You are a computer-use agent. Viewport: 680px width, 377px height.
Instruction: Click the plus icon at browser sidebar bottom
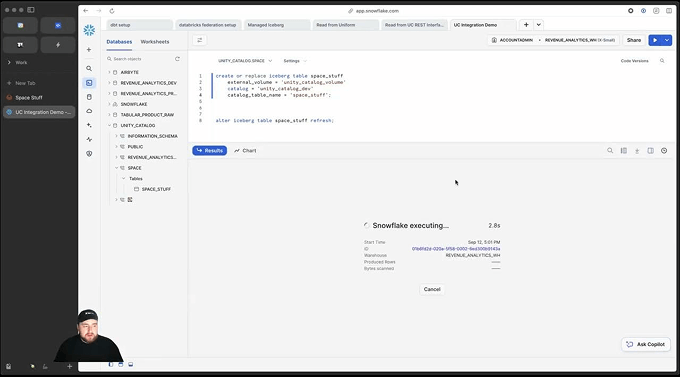pyautogui.click(x=69, y=366)
